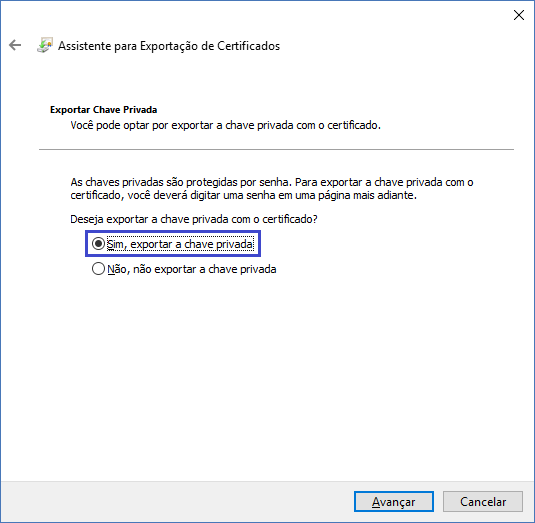Screen dimensions: 535x523
Task: Click the 'As chaves privadas são protegidas' paragraph
Action: pyautogui.click(x=272, y=189)
